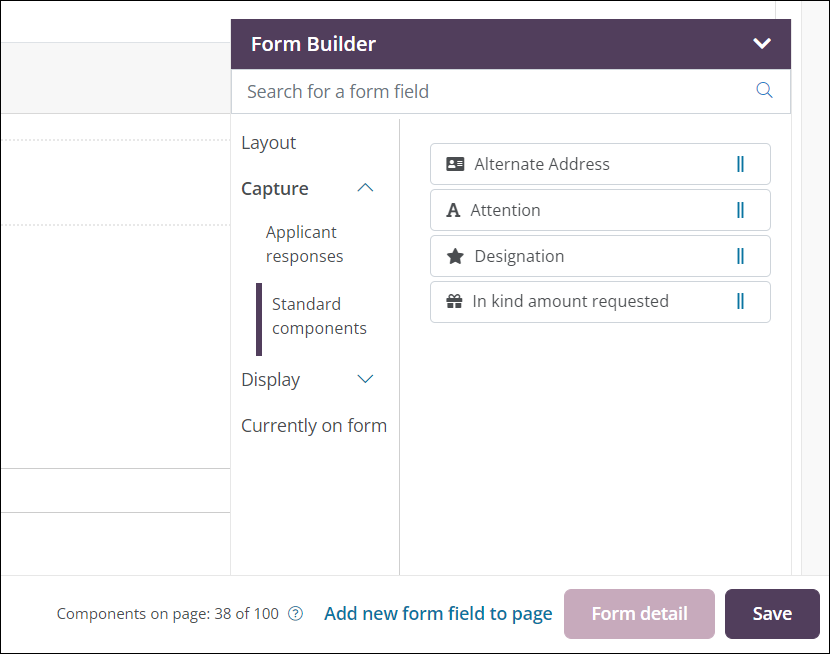The height and width of the screenshot is (654, 830).
Task: Click the In kind amount drag handle
Action: [x=740, y=301]
